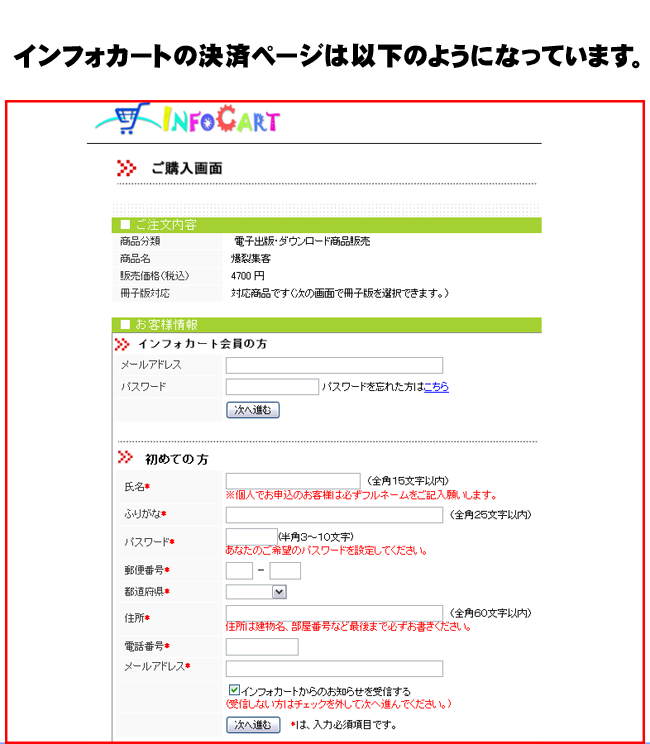Click the 商品分類 row label
The width and height of the screenshot is (650, 744).
tap(140, 242)
